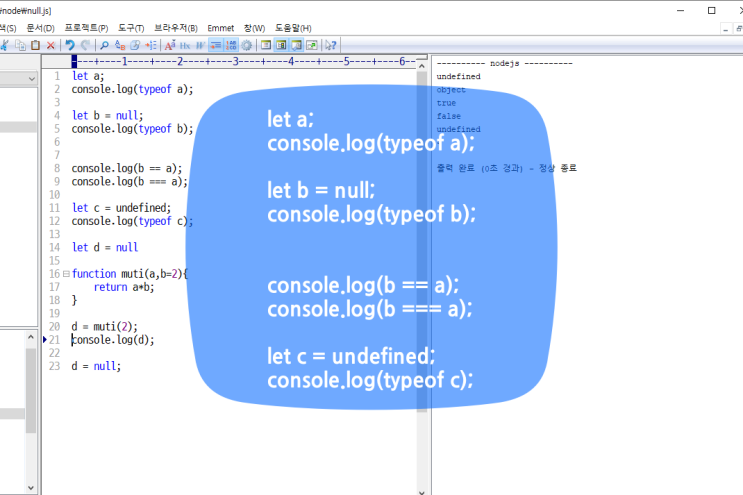
Task: Click the line 'let a;'
Action: click(x=88, y=76)
